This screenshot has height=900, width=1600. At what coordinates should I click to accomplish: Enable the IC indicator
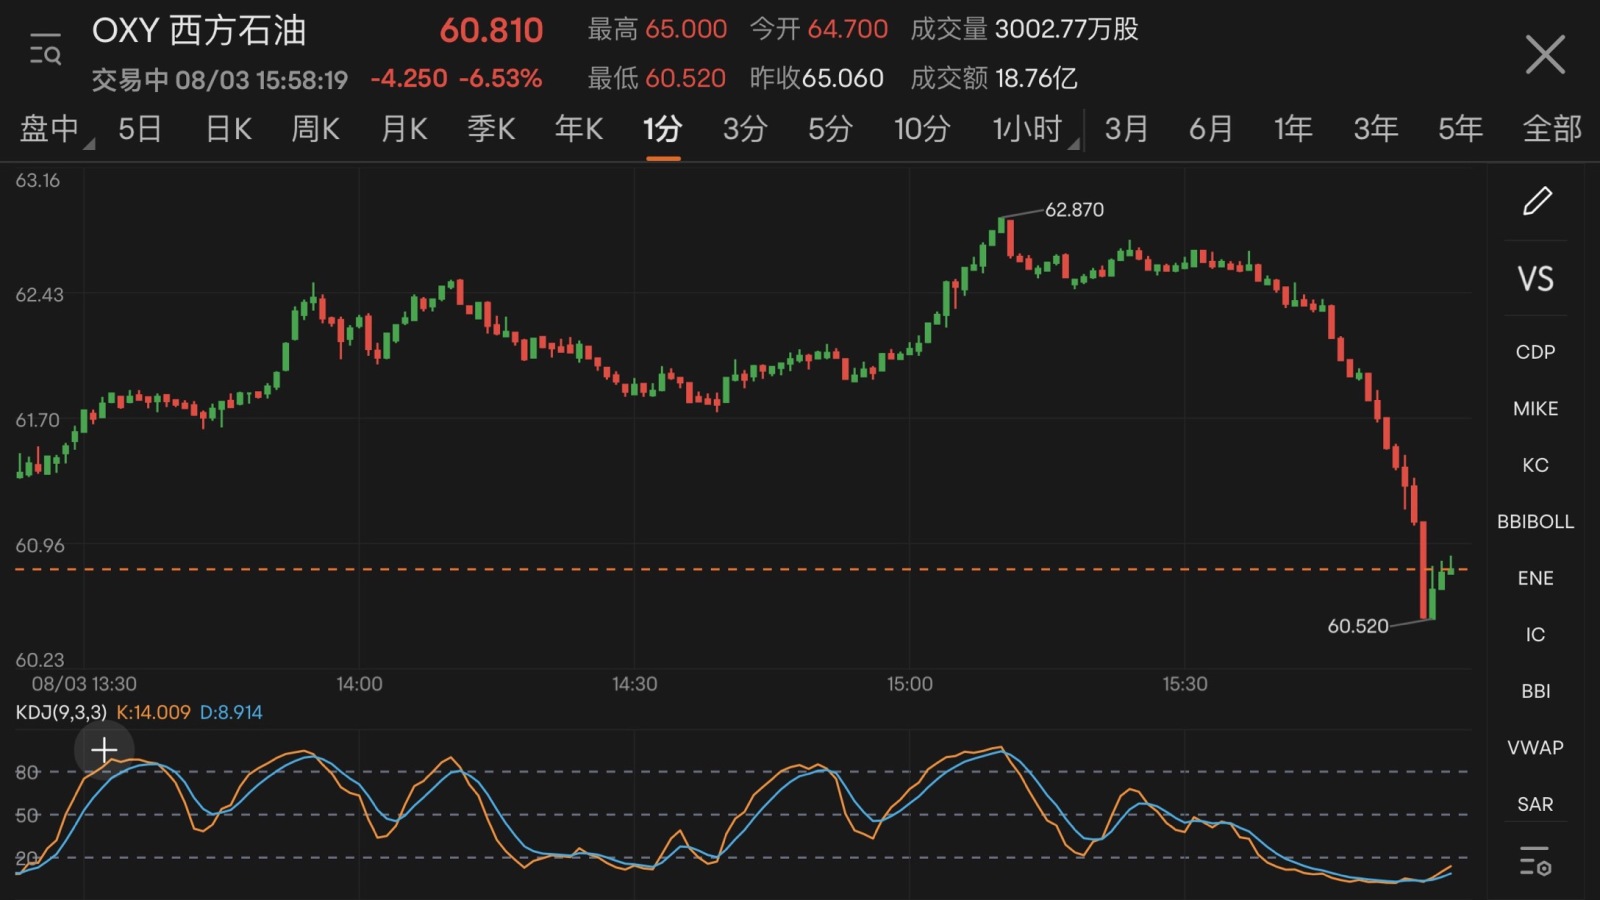coord(1535,634)
